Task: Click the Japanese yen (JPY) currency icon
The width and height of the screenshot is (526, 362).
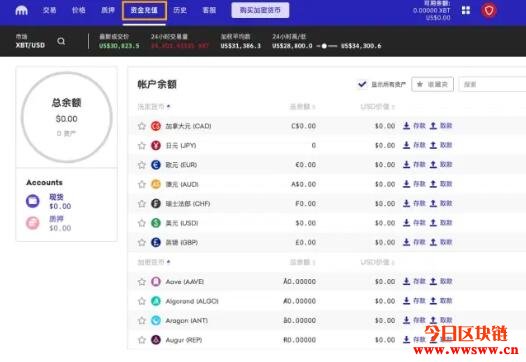Action: 156,146
